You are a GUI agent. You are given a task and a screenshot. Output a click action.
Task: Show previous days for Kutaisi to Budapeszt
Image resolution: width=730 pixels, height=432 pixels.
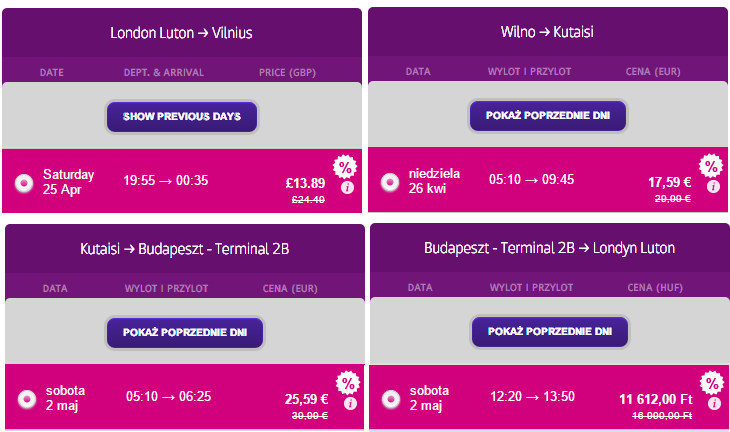(185, 332)
